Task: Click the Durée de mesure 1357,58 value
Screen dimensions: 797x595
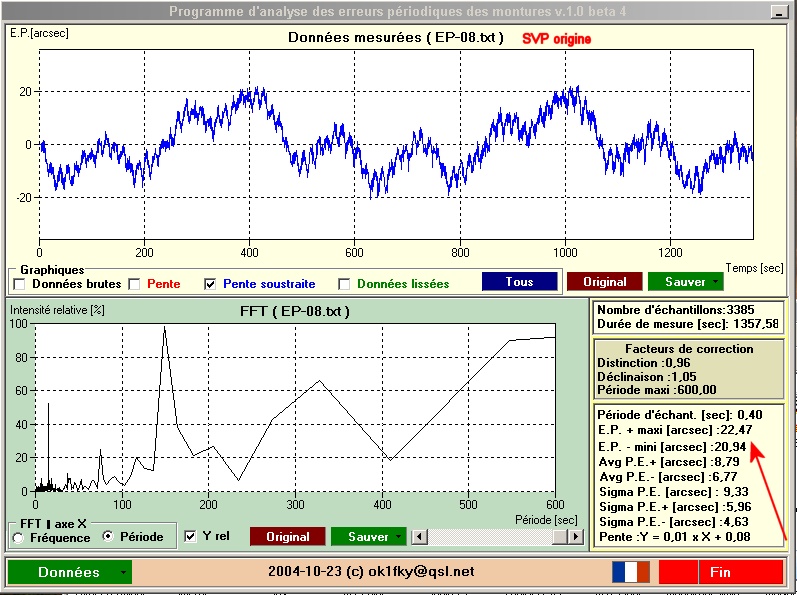Action: 687,324
